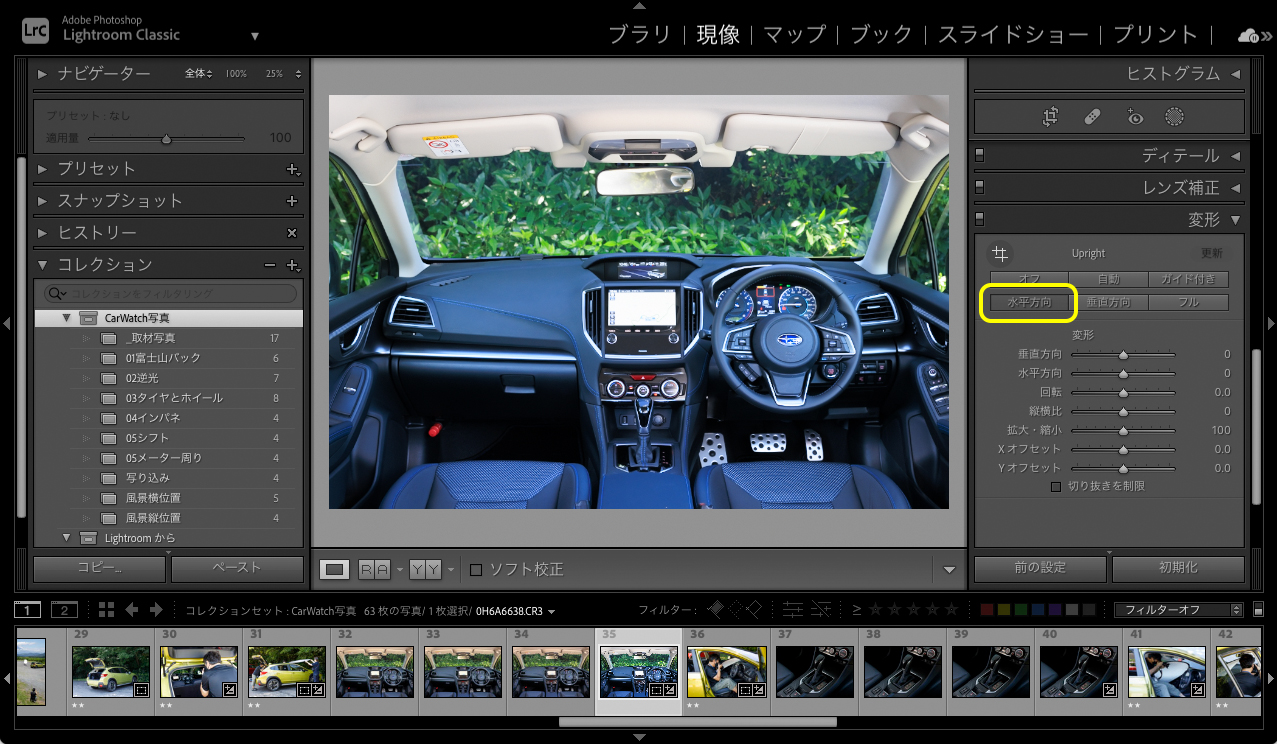
Task: Open second window display 2
Action: coord(64,610)
